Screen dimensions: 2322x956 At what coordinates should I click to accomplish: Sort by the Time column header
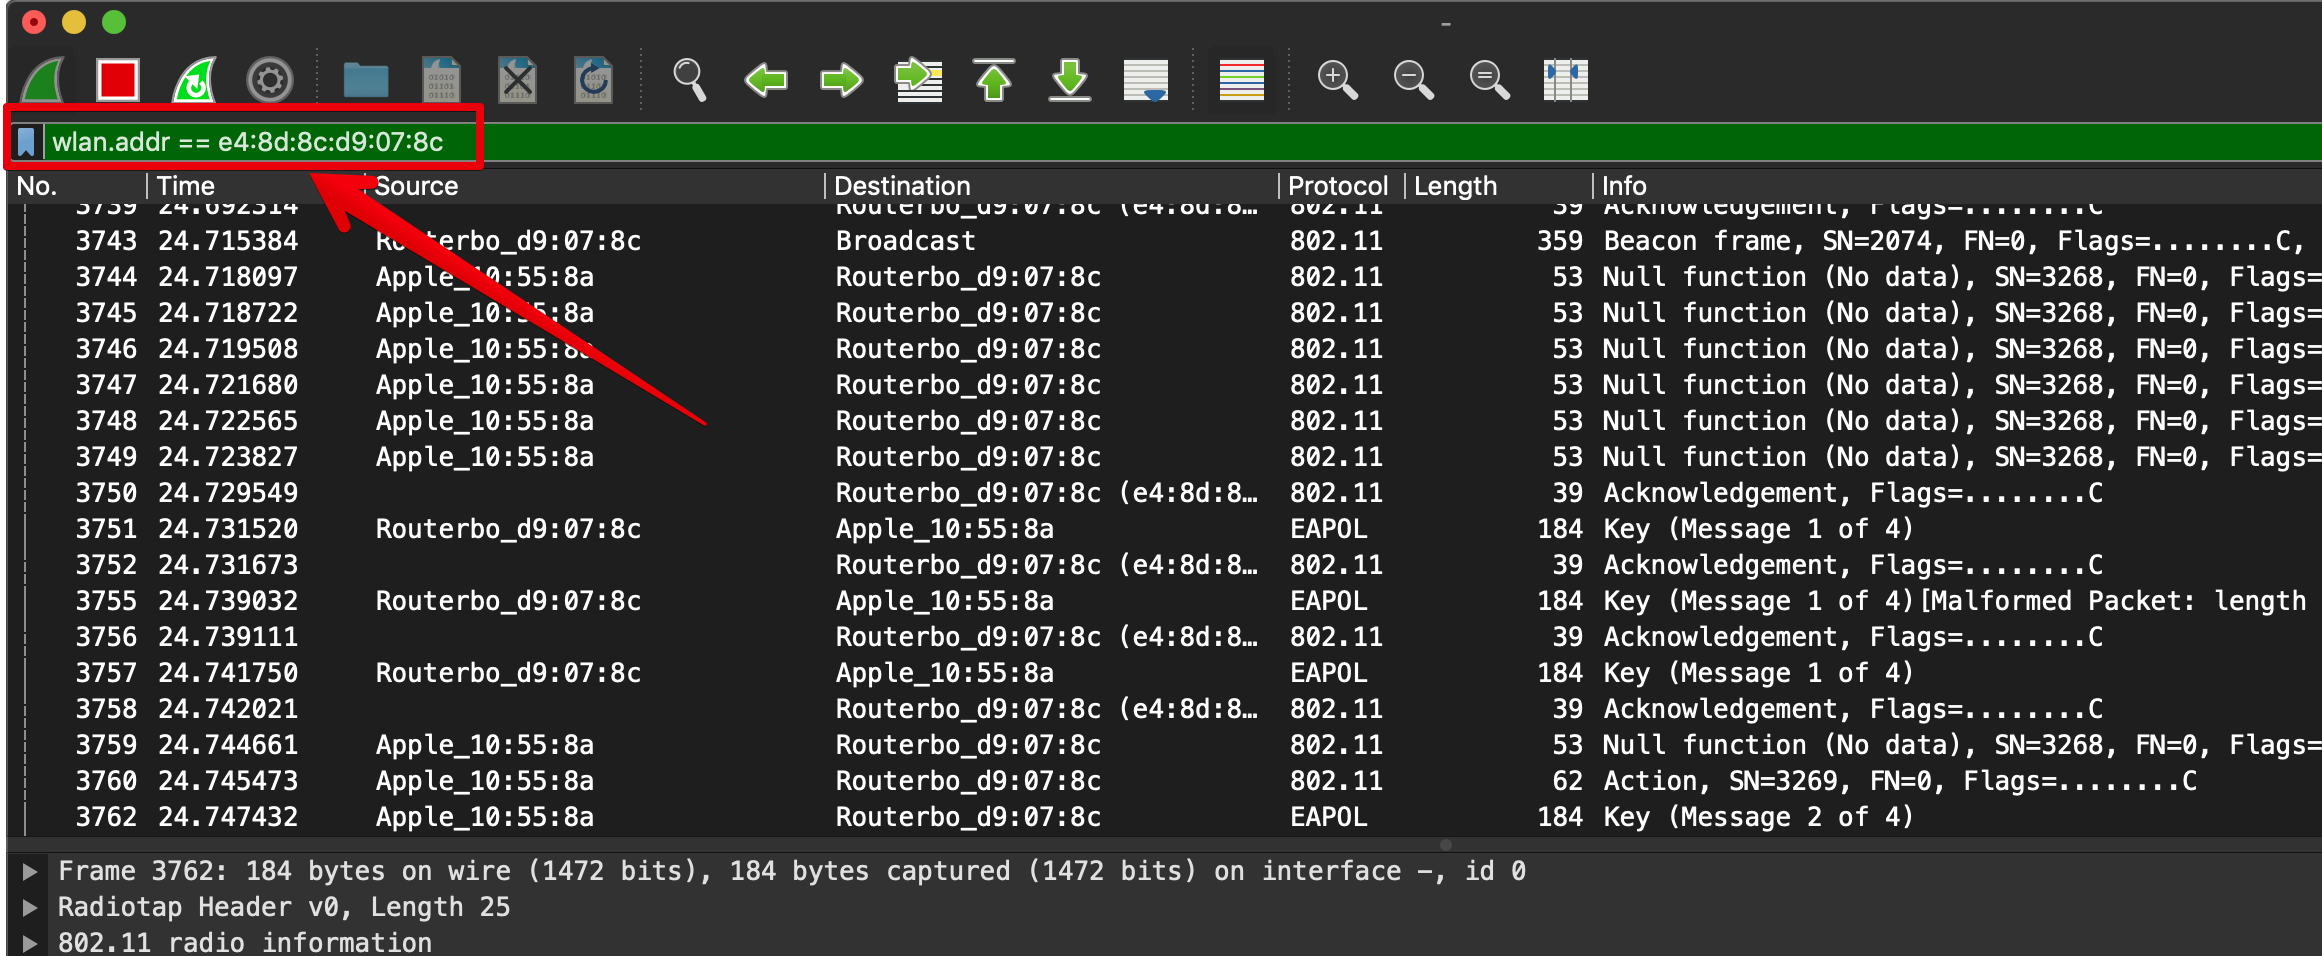[x=255, y=186]
